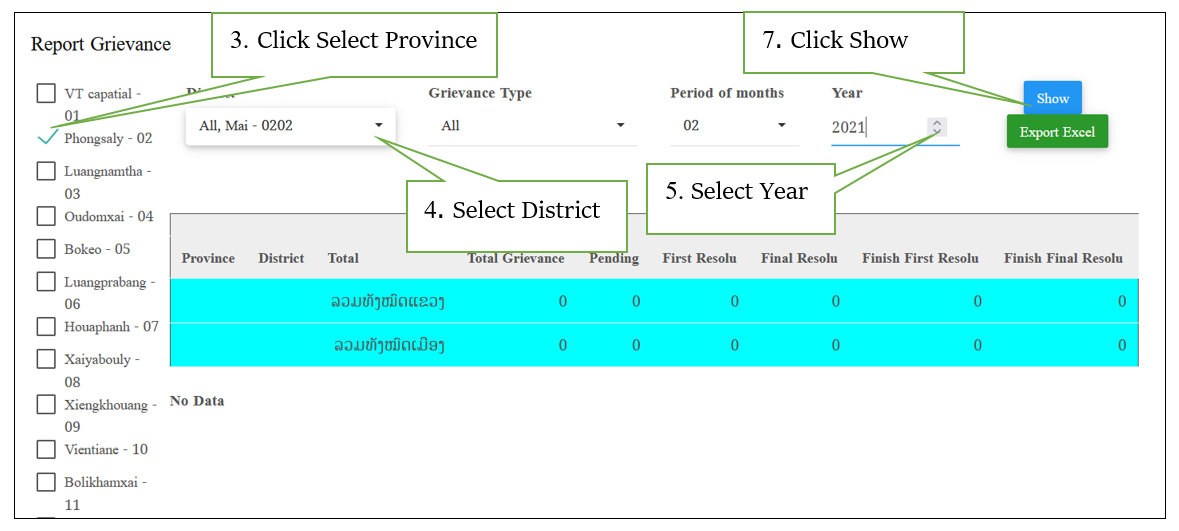
Task: Select Oudomxai - 04 province checkbox
Action: (x=46, y=216)
